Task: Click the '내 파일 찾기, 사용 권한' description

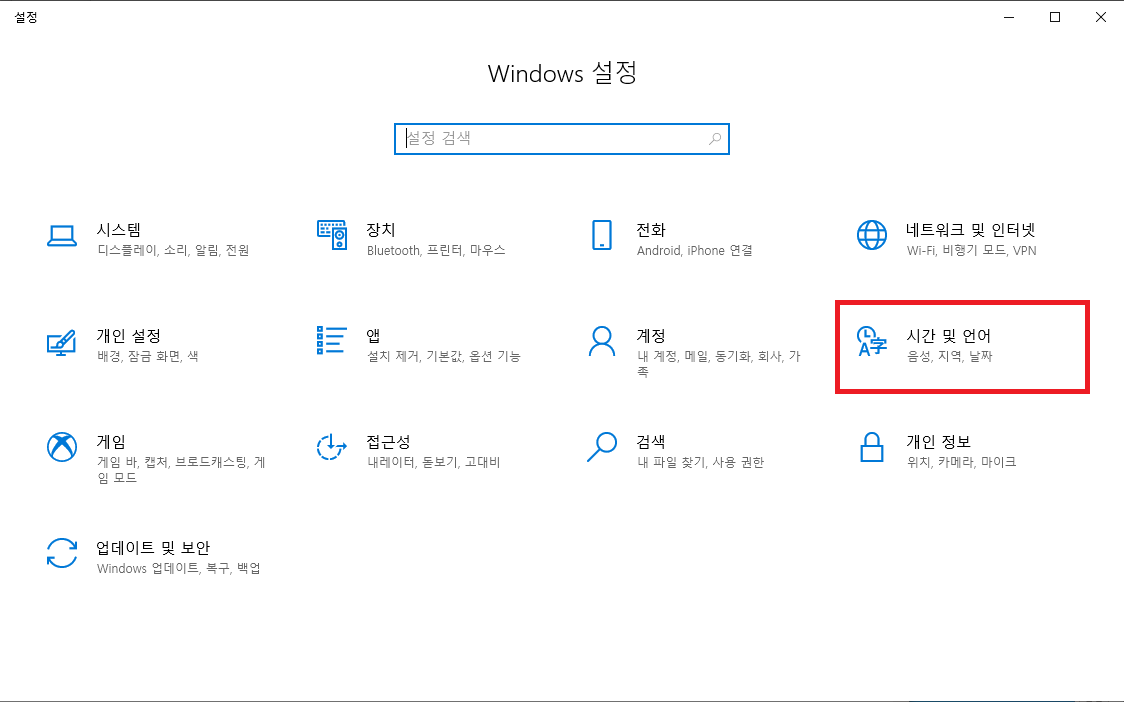Action: tap(700, 463)
